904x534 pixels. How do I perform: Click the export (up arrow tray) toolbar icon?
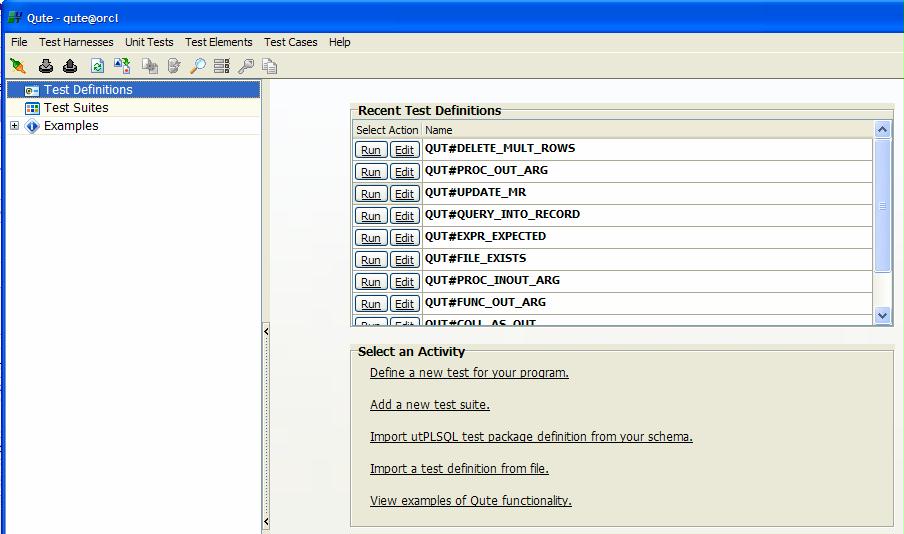70,66
